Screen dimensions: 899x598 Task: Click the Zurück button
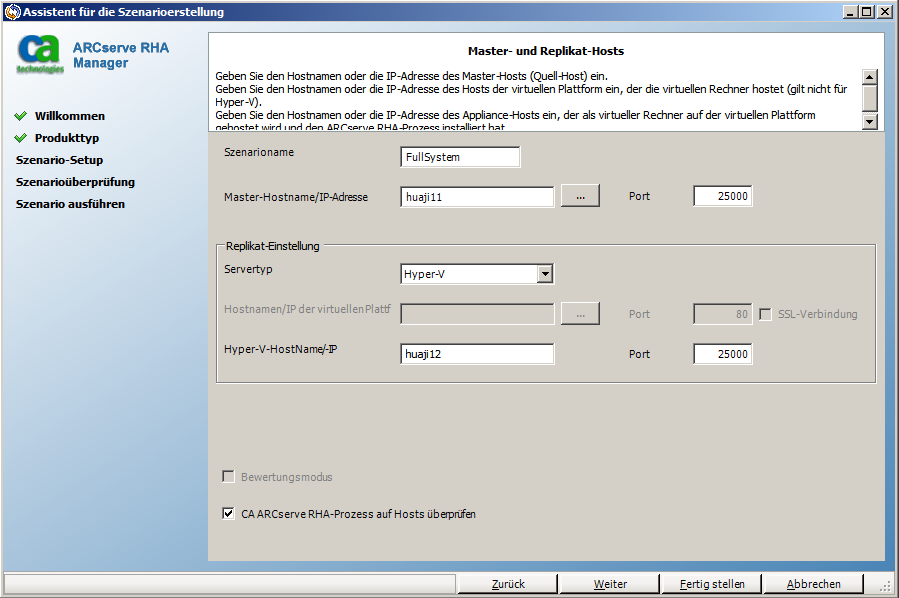508,583
